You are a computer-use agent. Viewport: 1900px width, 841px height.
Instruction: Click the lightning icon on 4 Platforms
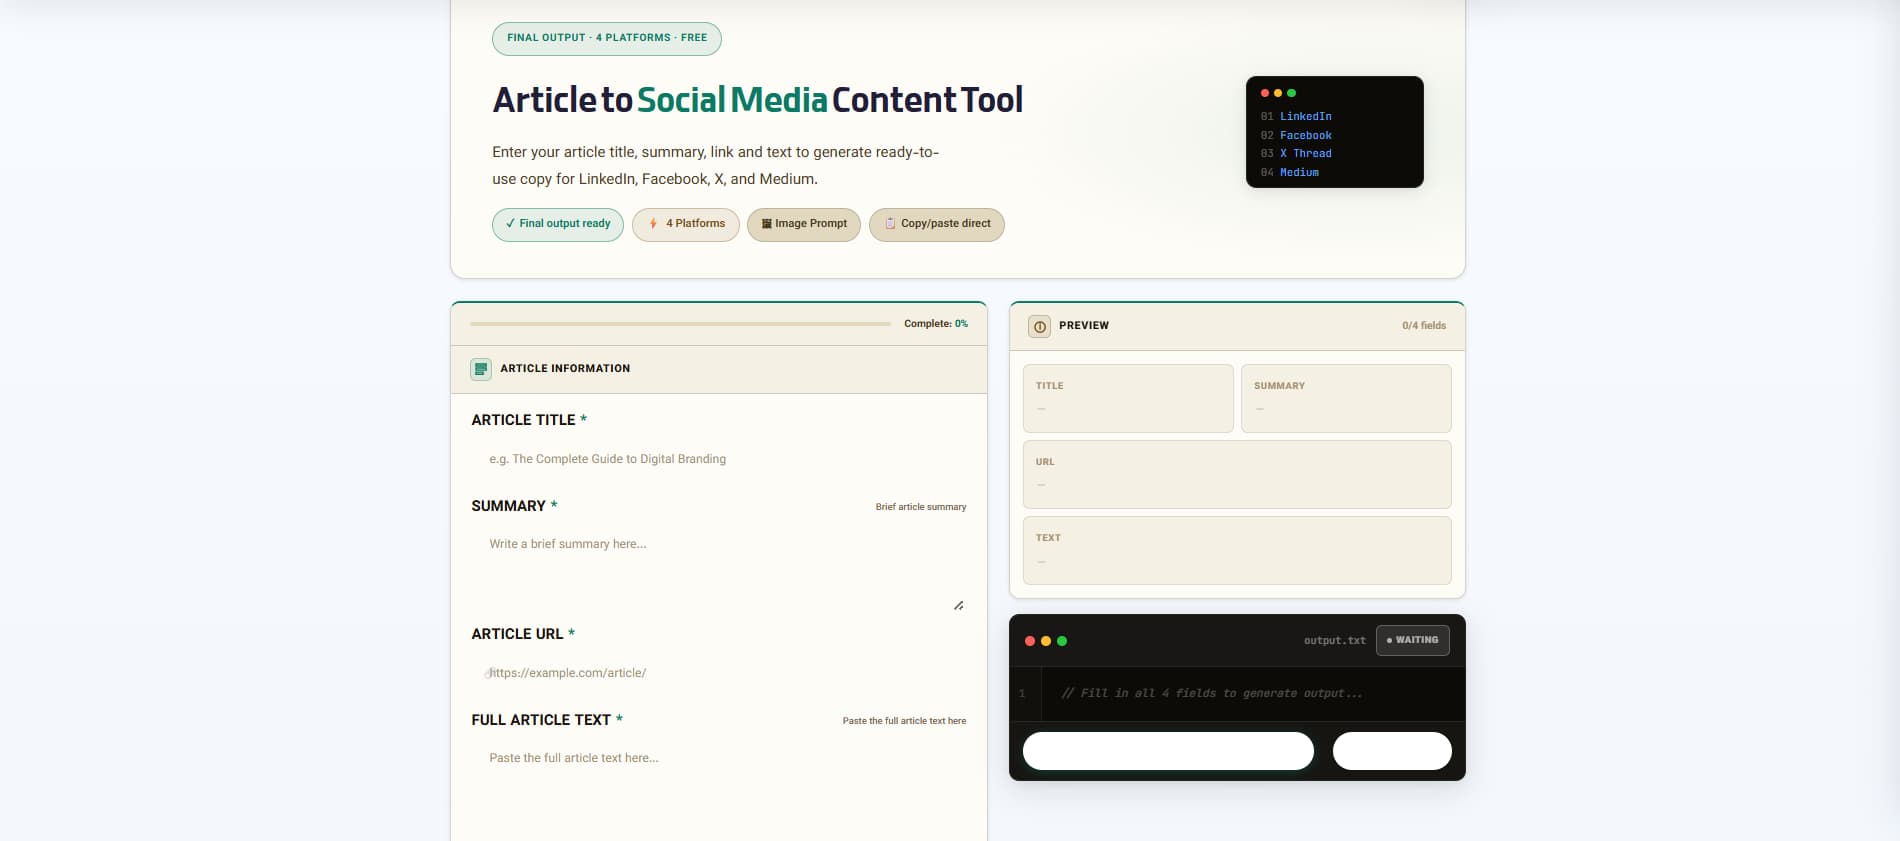[653, 224]
